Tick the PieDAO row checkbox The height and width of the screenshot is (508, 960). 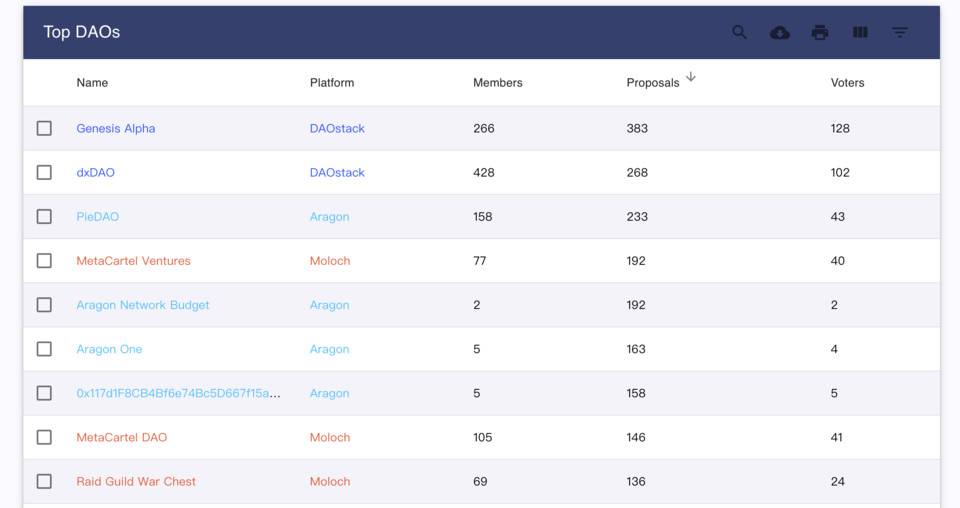44,217
